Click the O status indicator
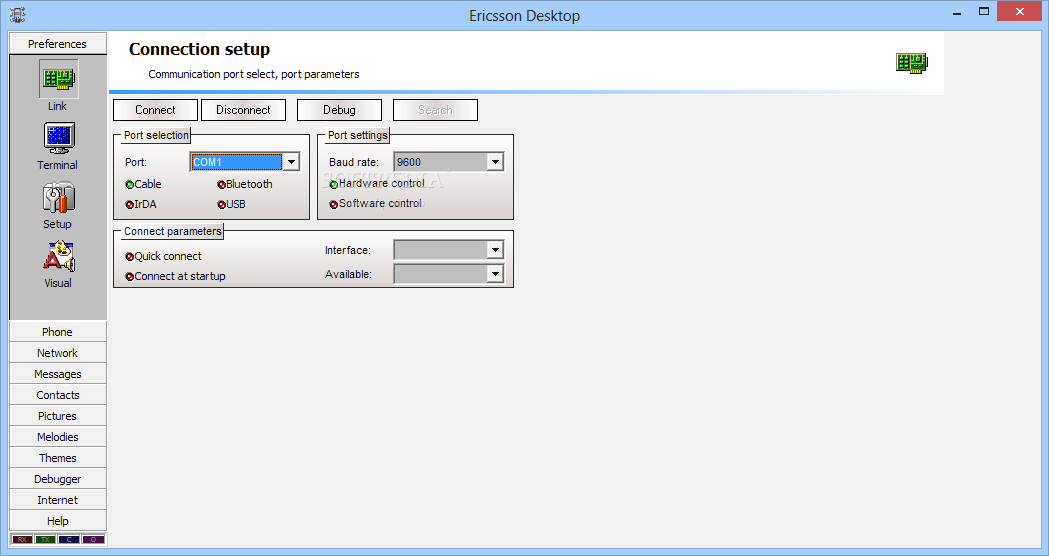 click(94, 539)
